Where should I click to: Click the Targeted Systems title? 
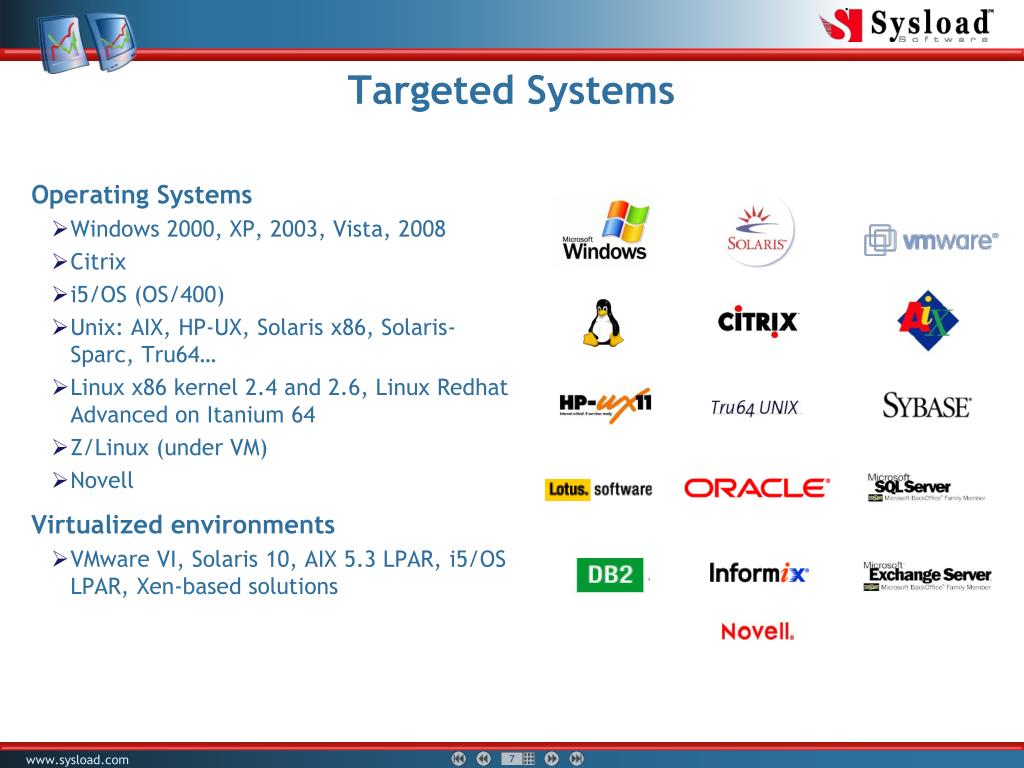tap(511, 90)
